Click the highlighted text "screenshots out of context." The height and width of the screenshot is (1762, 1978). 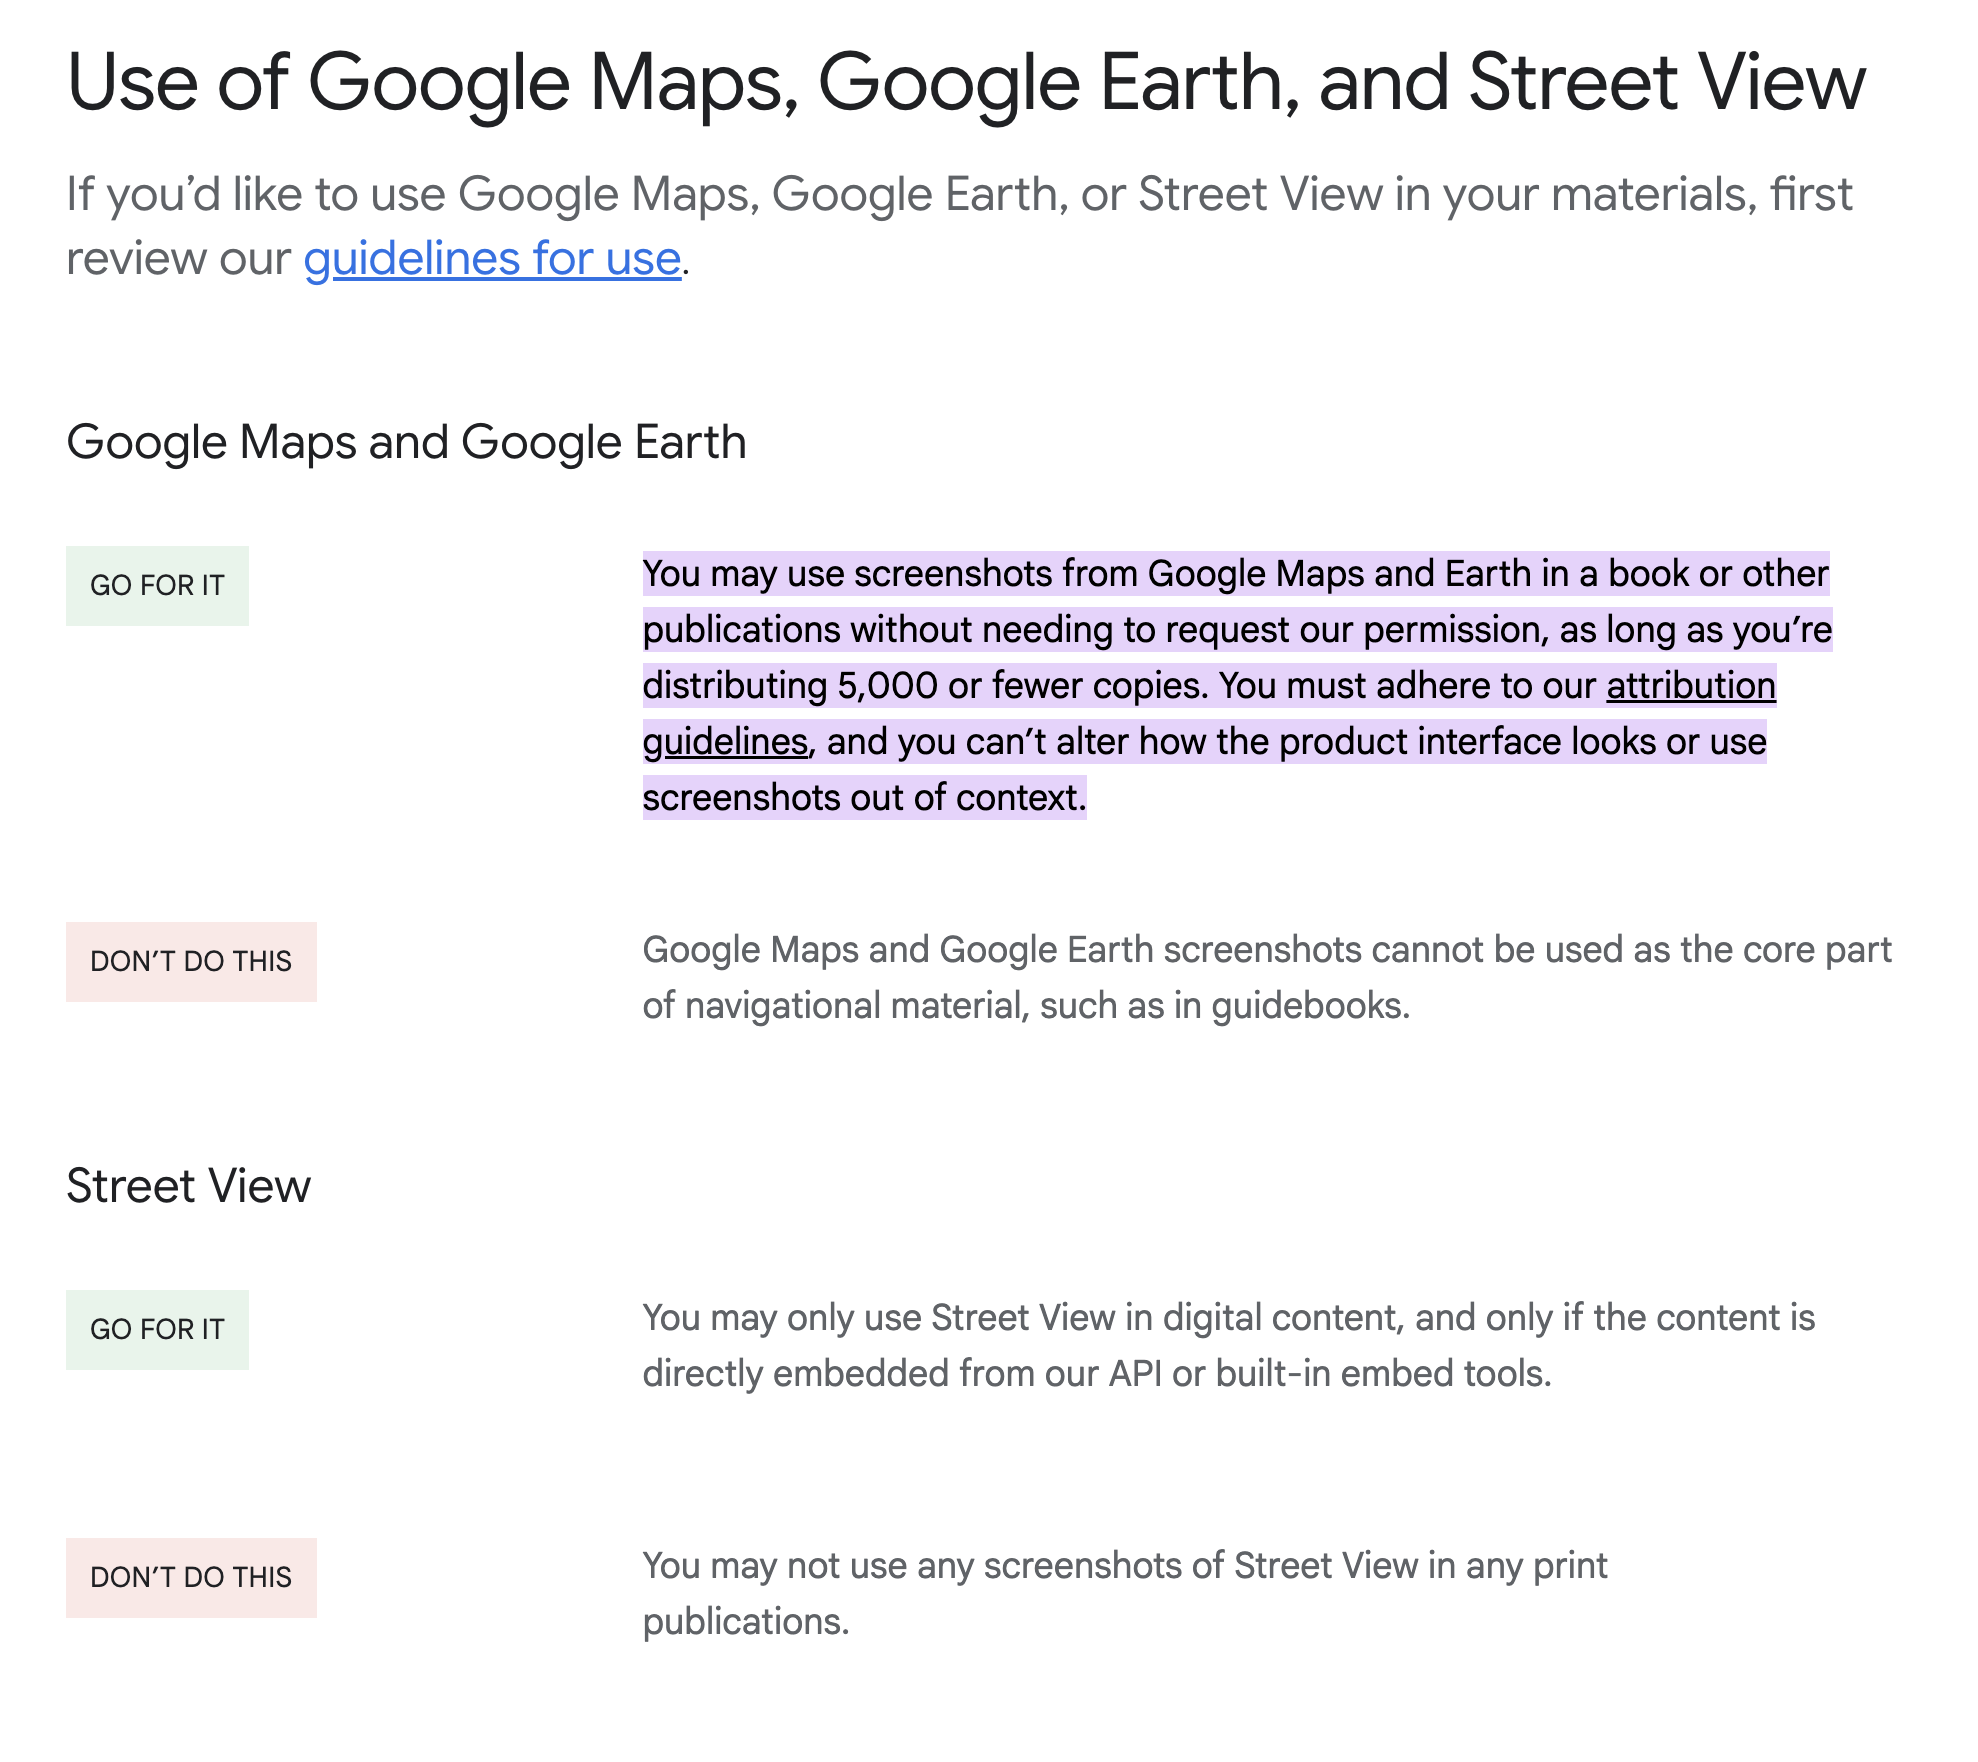click(864, 798)
